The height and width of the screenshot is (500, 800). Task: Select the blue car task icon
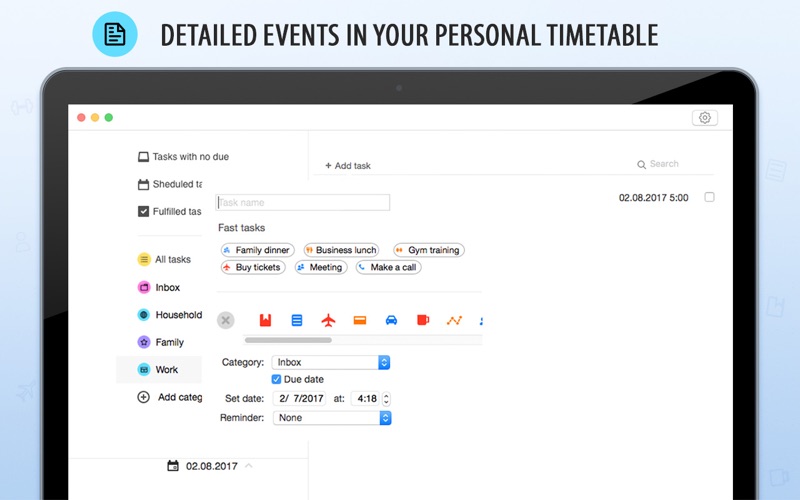pyautogui.click(x=391, y=320)
